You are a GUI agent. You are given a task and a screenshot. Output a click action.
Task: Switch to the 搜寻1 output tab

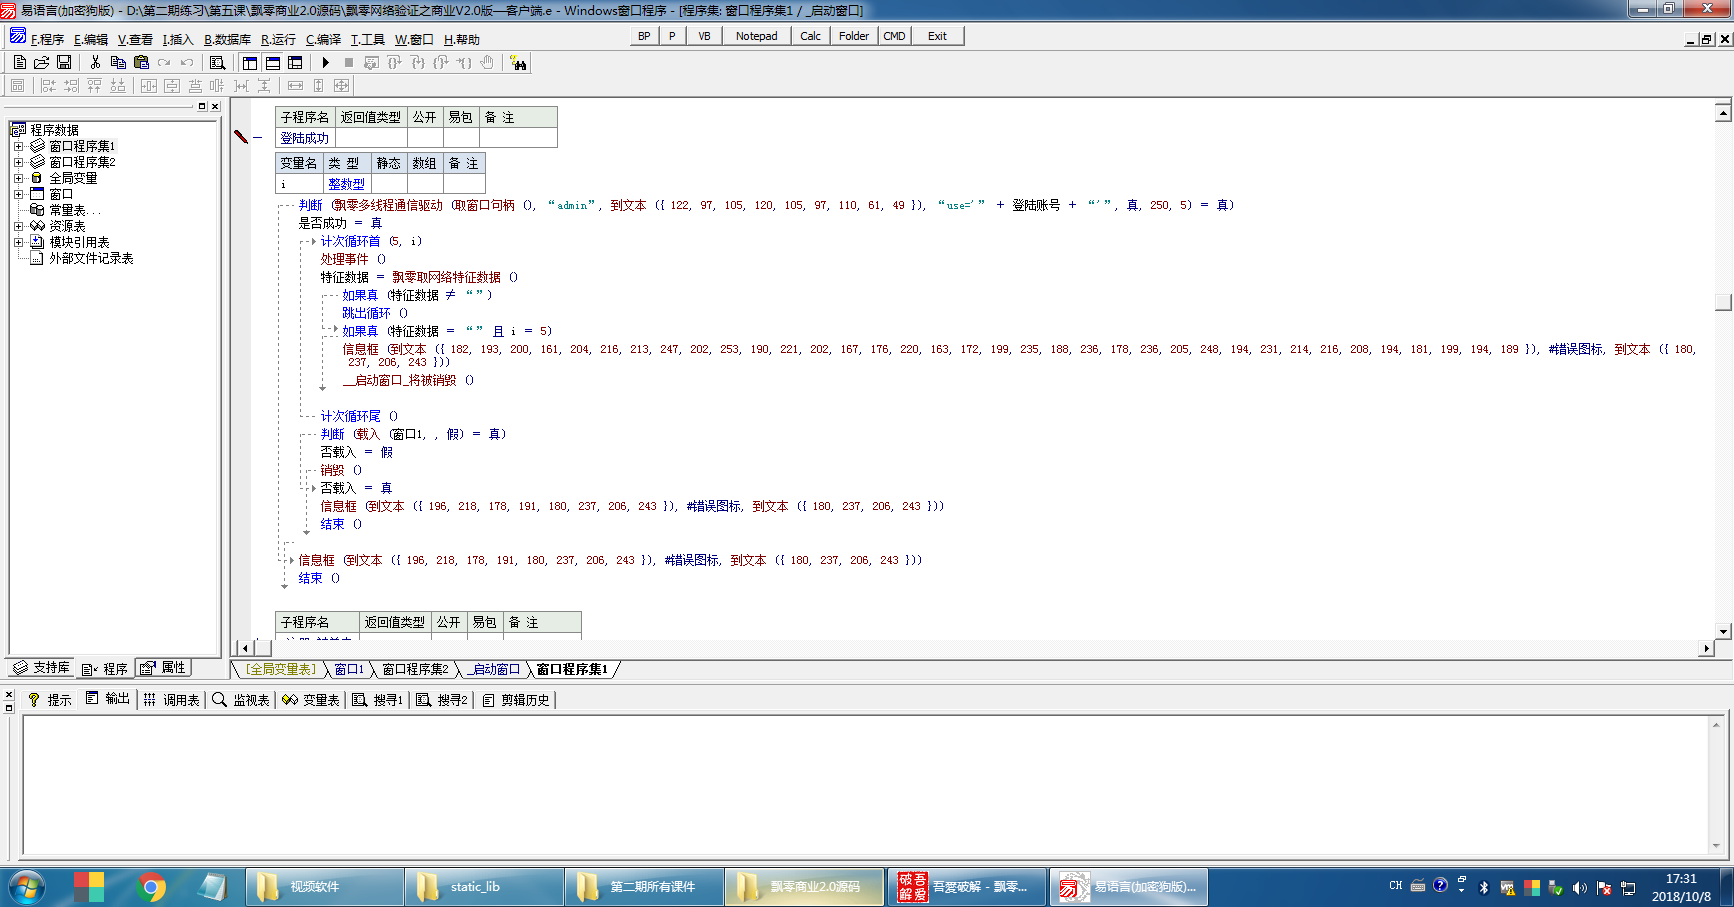(378, 700)
